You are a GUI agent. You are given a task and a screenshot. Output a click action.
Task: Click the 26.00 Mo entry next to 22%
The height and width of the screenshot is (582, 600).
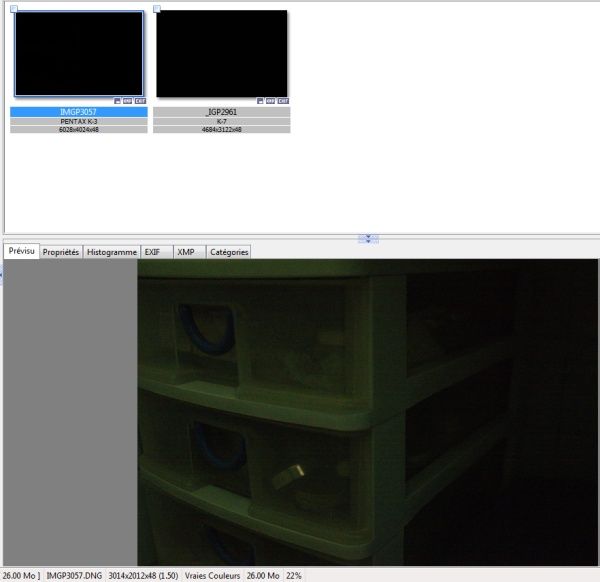pyautogui.click(x=263, y=575)
